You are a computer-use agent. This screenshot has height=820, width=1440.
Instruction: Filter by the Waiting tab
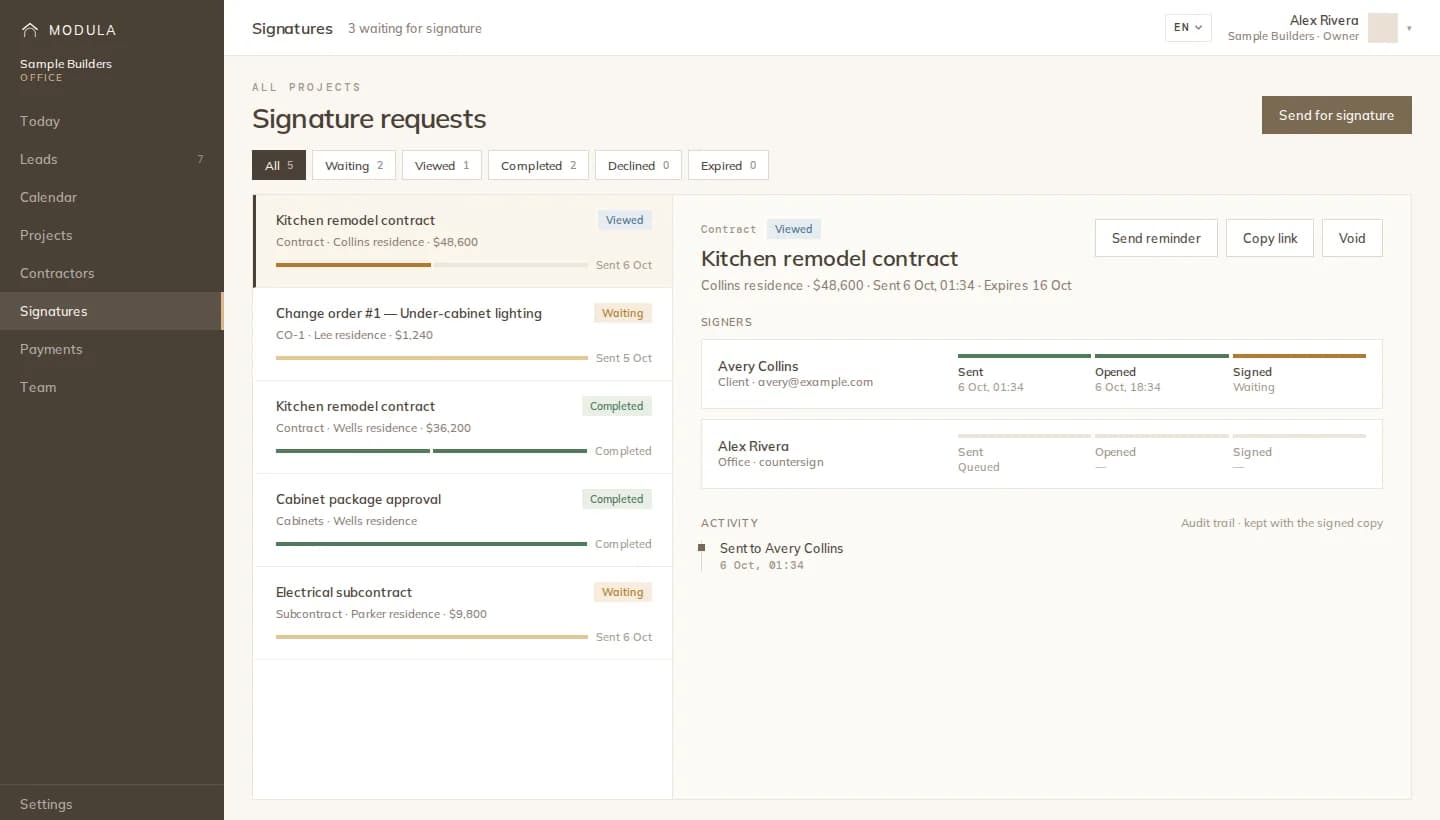point(354,165)
